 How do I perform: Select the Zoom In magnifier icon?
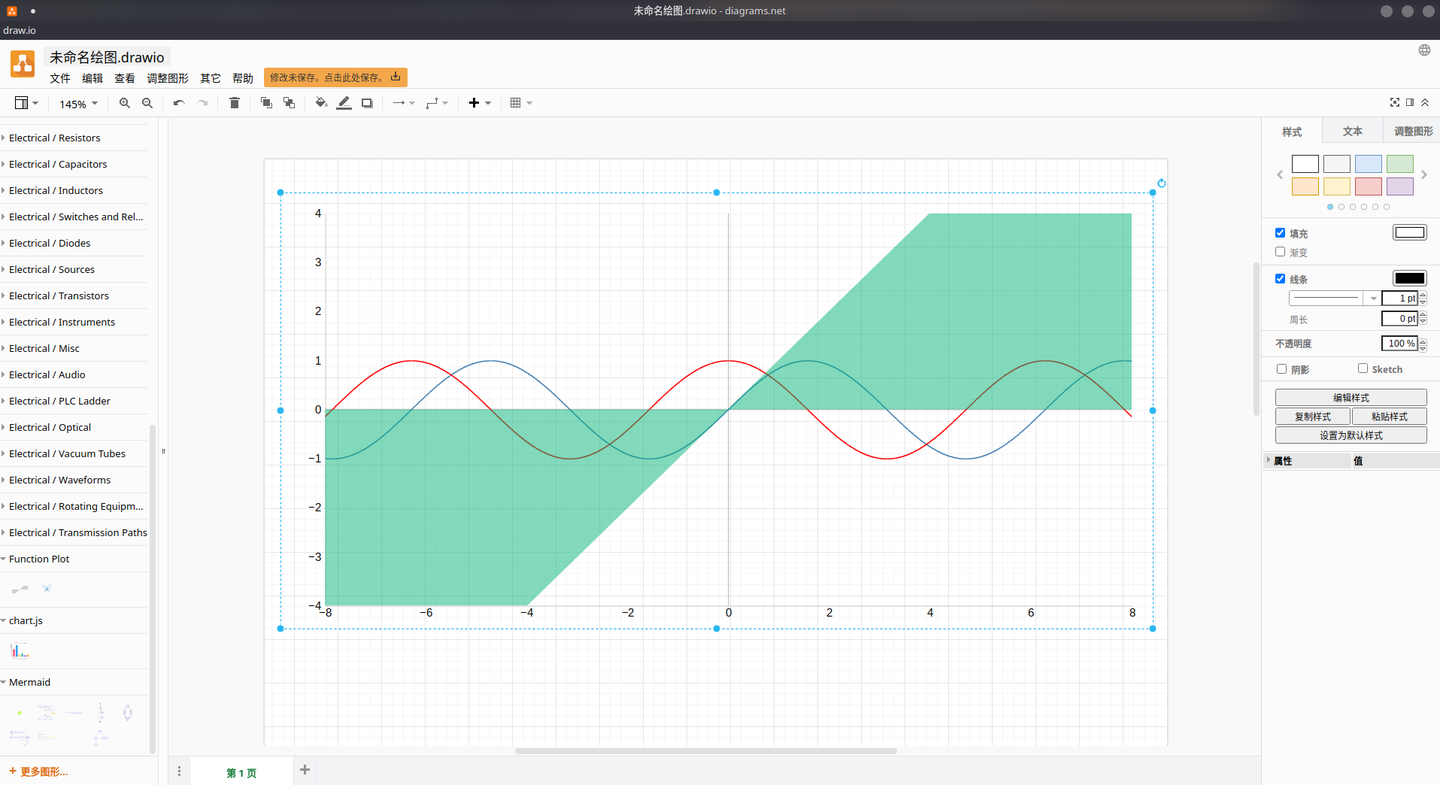tap(124, 103)
